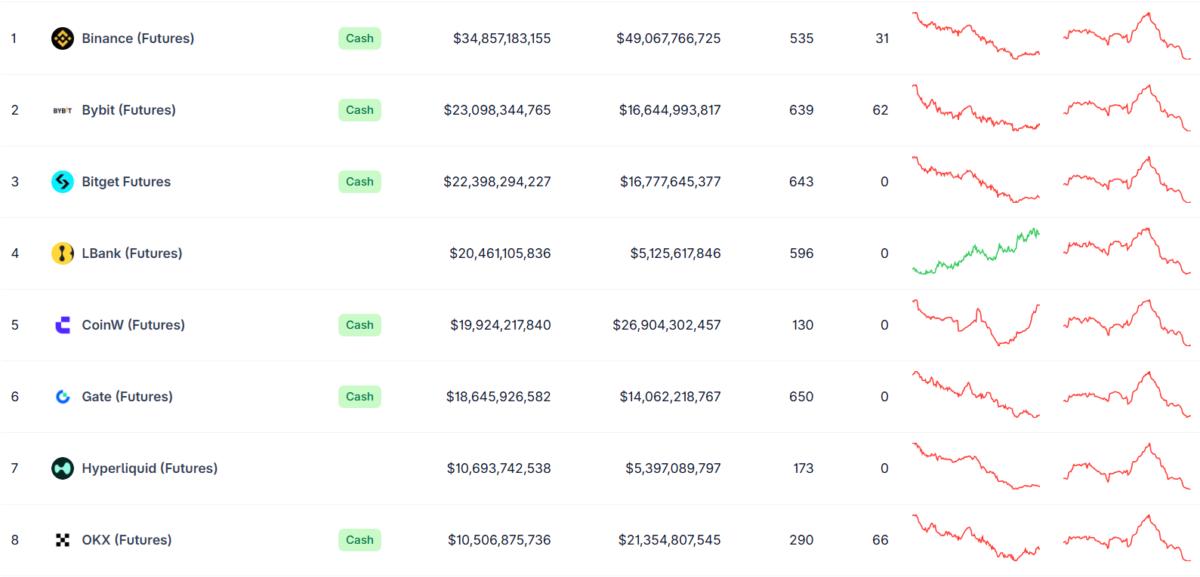Click the CoinW purple logo icon
Viewport: 1200px width, 577px height.
tap(62, 325)
